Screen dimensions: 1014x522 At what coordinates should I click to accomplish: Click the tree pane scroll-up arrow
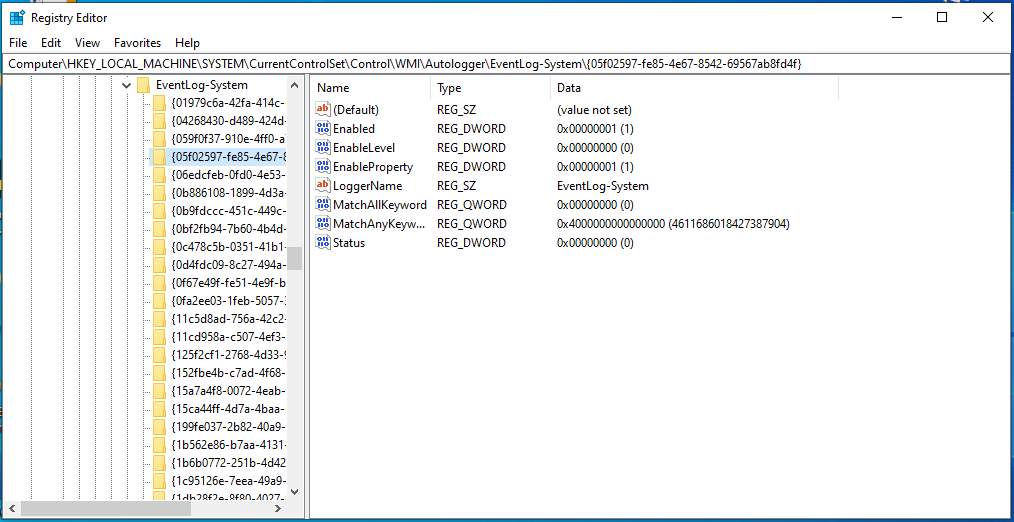(295, 85)
